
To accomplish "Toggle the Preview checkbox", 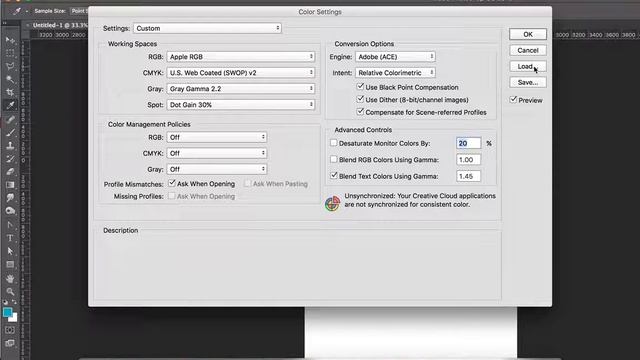I will [513, 100].
